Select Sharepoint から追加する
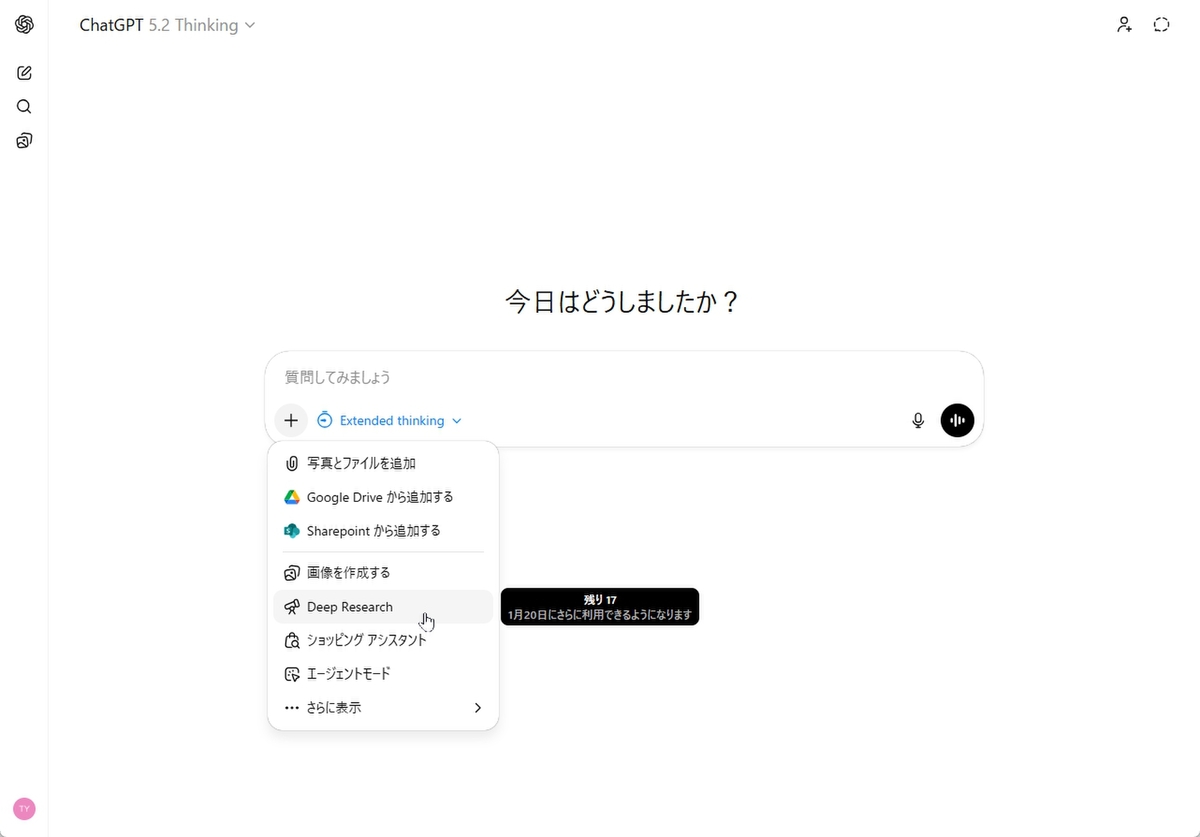1200x837 pixels. [383, 531]
